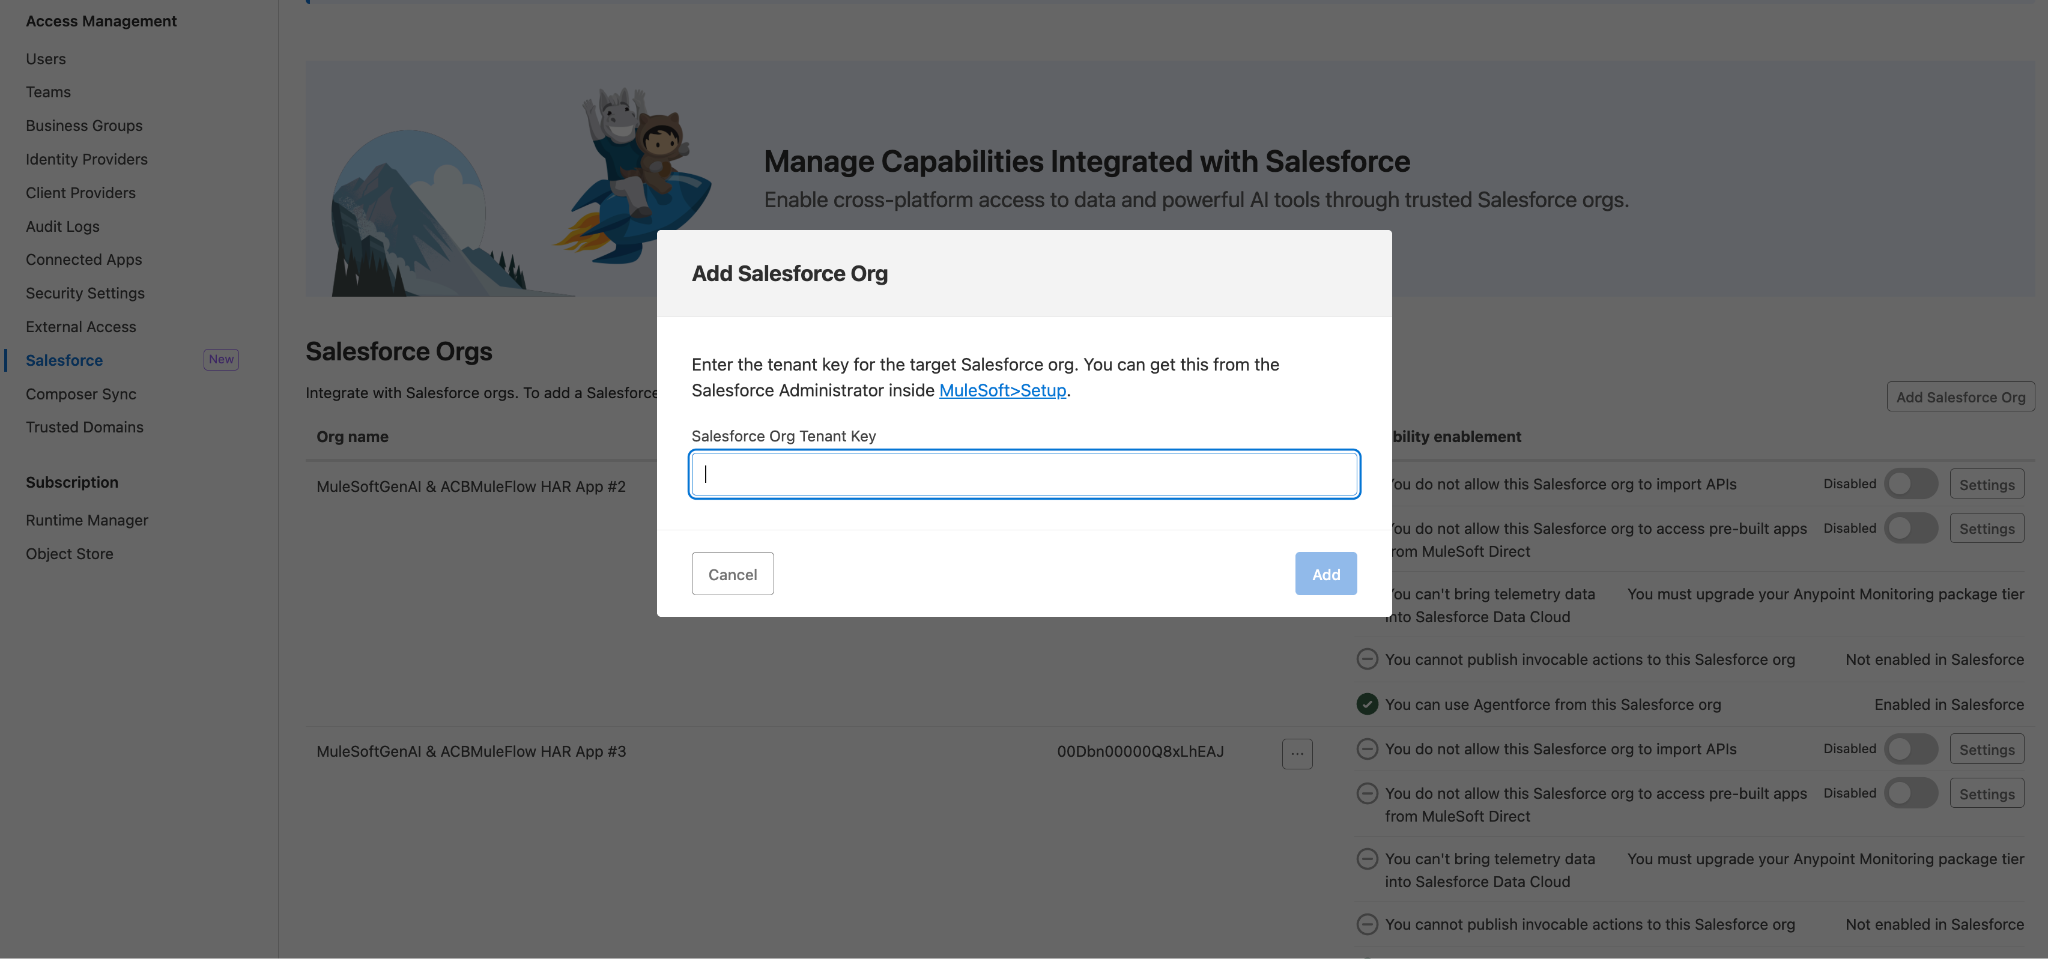Open the more-options menu for HAR App #3

1297,753
